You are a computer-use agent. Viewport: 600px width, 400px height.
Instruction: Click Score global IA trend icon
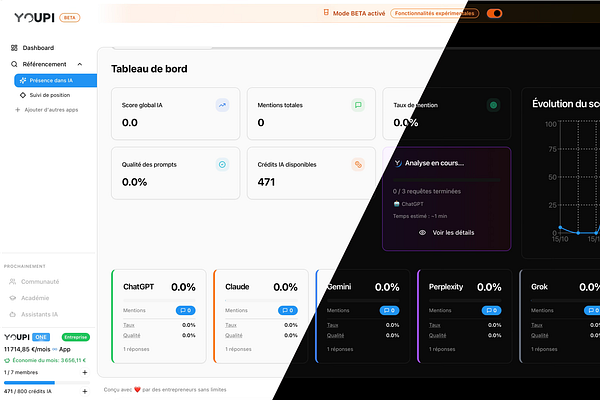tap(222, 105)
